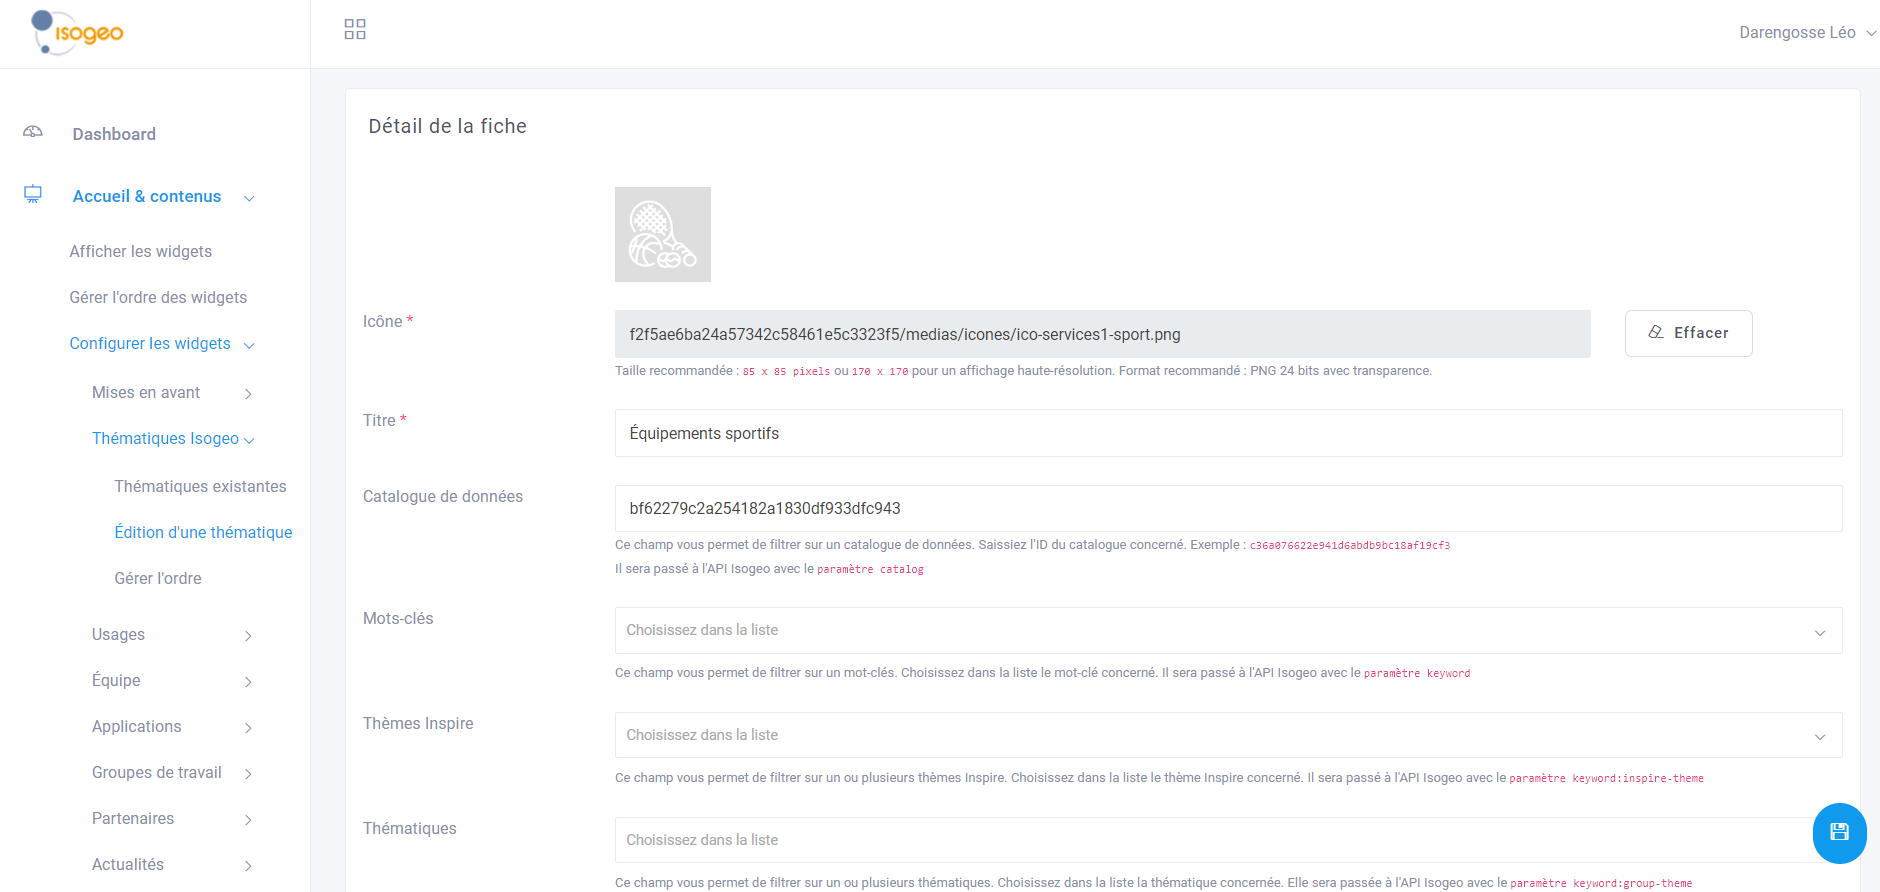Viewport: 1880px width, 892px height.
Task: Click the sport icon preview thumbnail
Action: point(663,234)
